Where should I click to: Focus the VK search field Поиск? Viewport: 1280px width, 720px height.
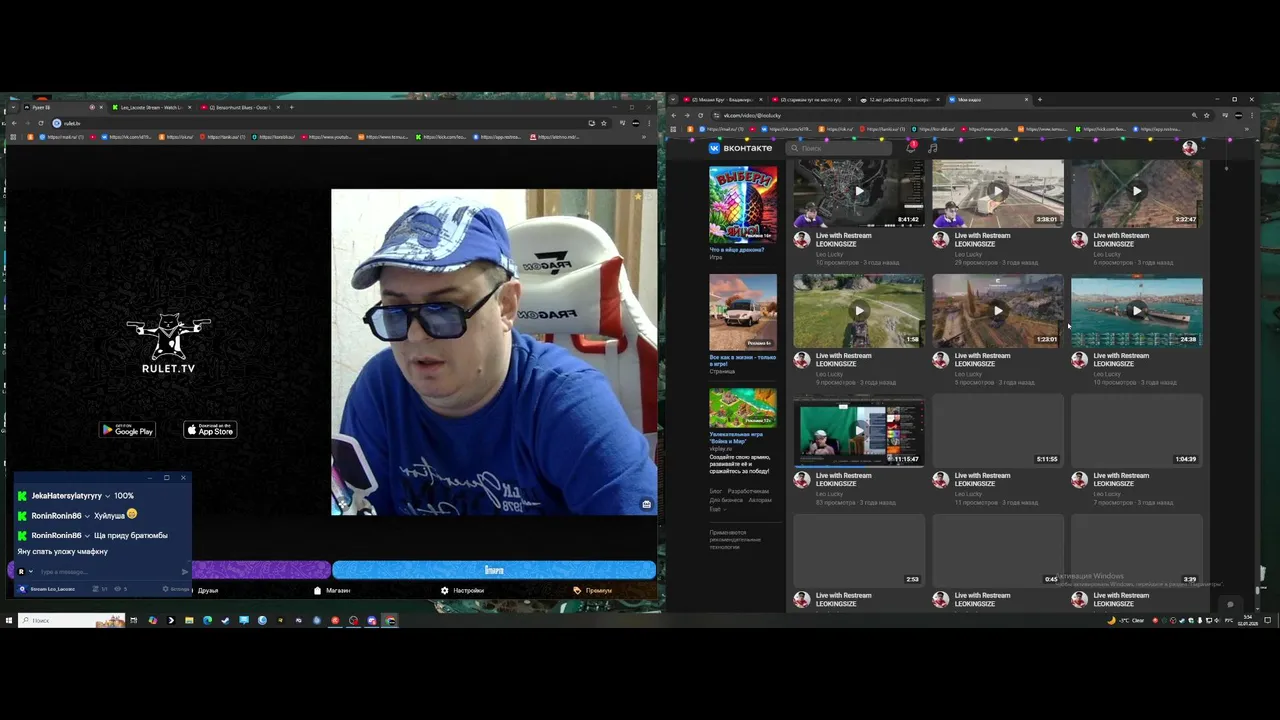840,148
